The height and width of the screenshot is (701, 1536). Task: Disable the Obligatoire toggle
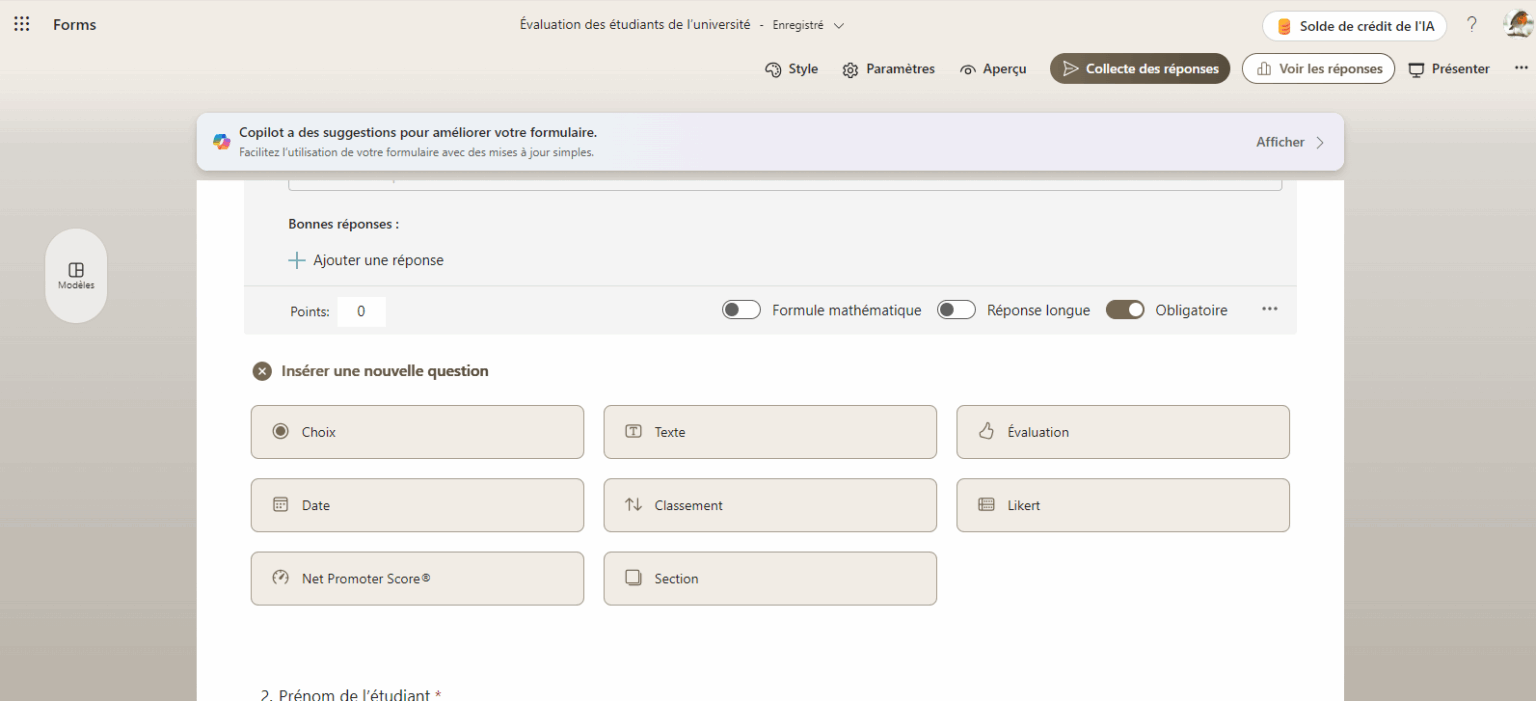tap(1125, 309)
